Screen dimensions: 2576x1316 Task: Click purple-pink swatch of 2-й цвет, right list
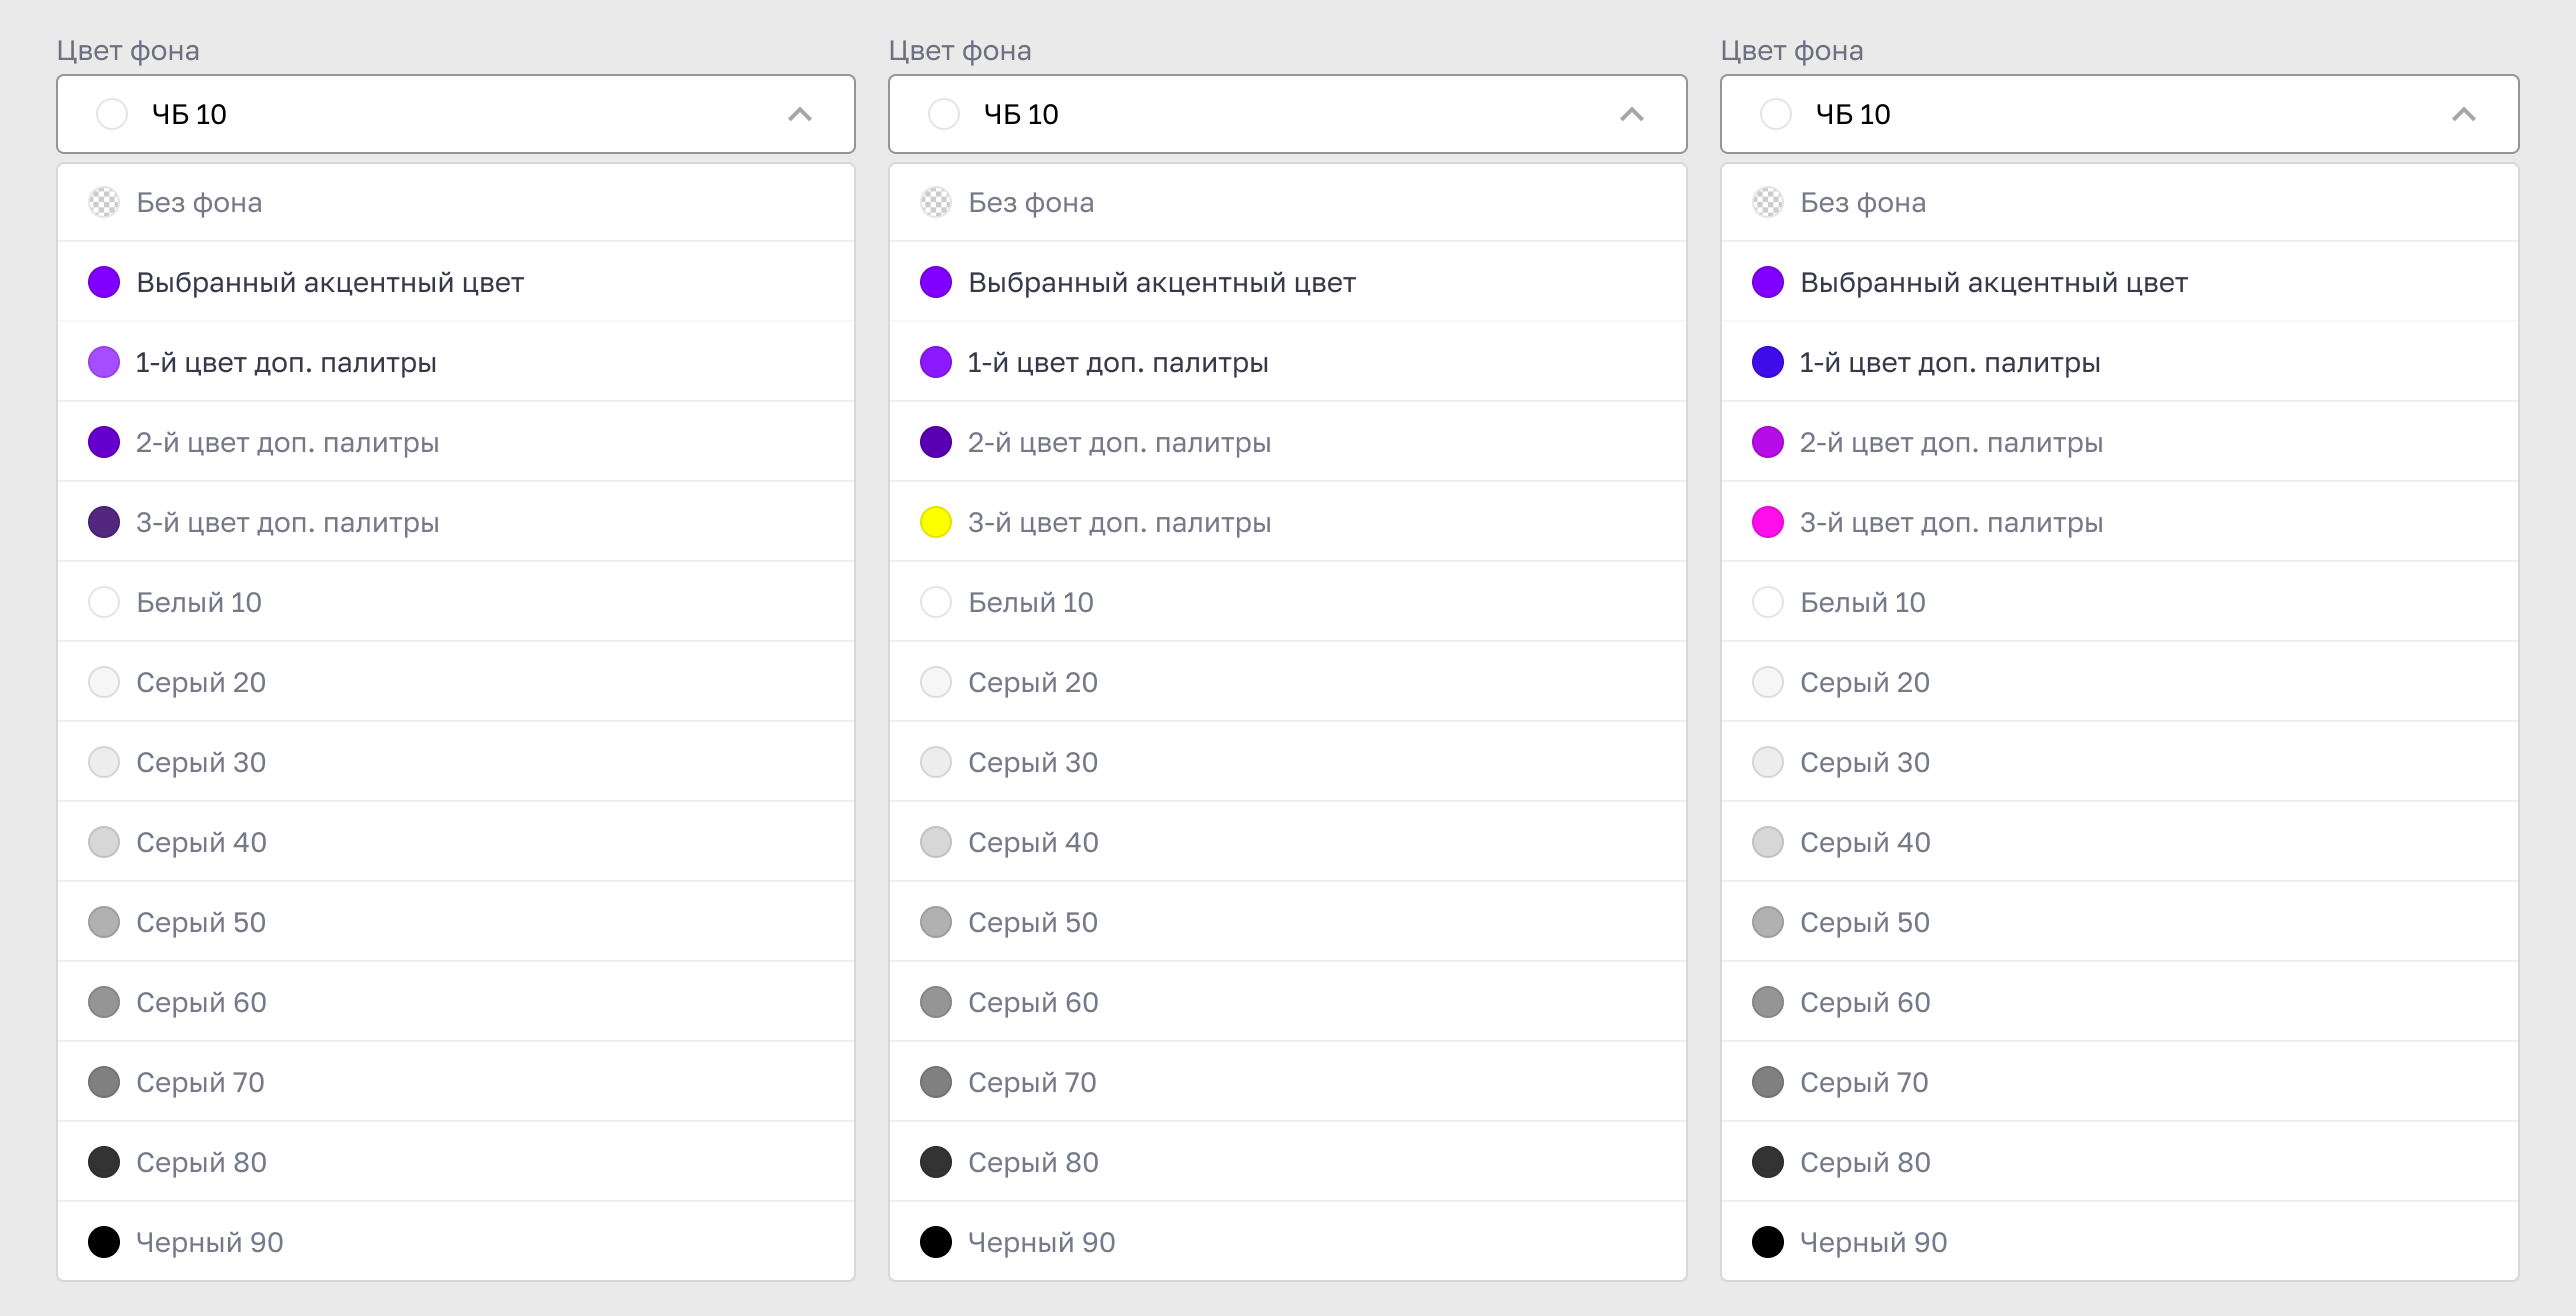pyautogui.click(x=1768, y=442)
